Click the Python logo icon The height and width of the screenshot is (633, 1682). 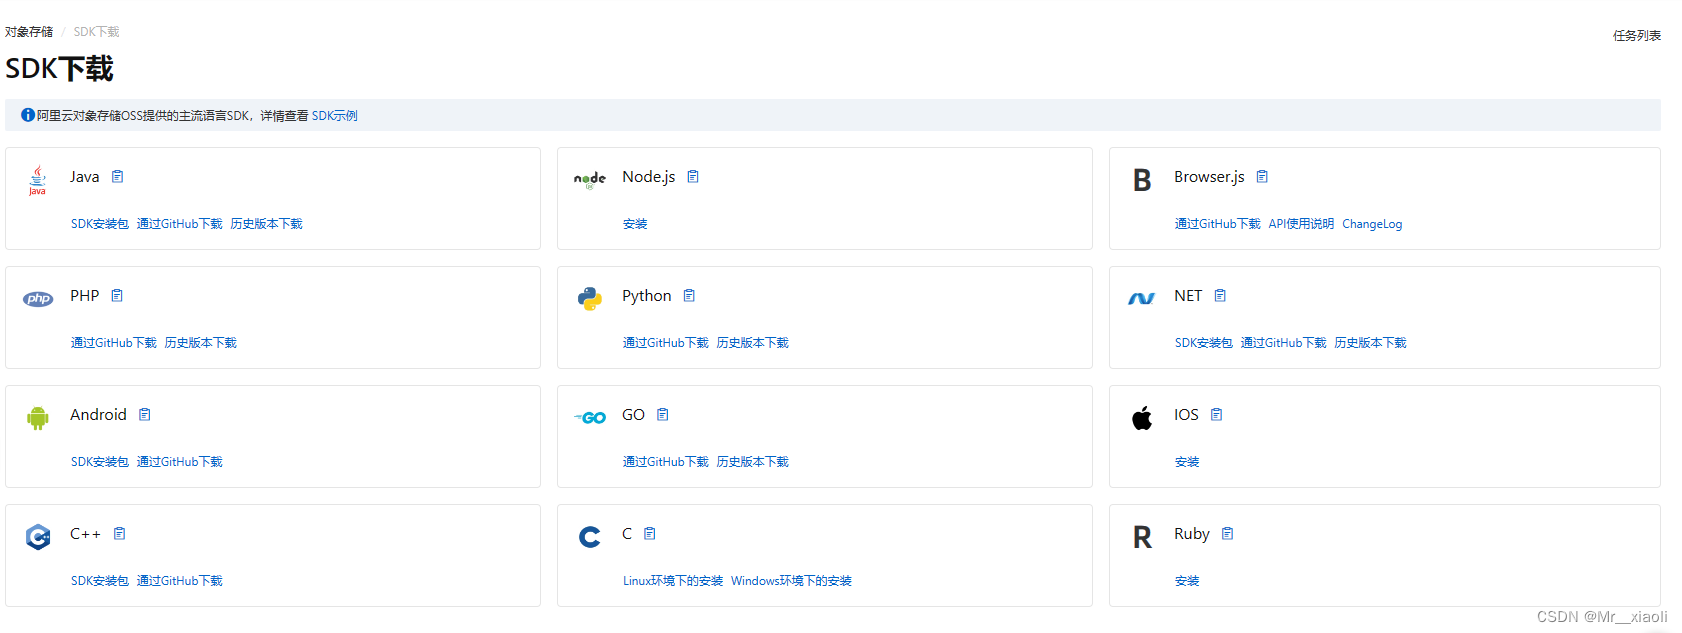590,299
